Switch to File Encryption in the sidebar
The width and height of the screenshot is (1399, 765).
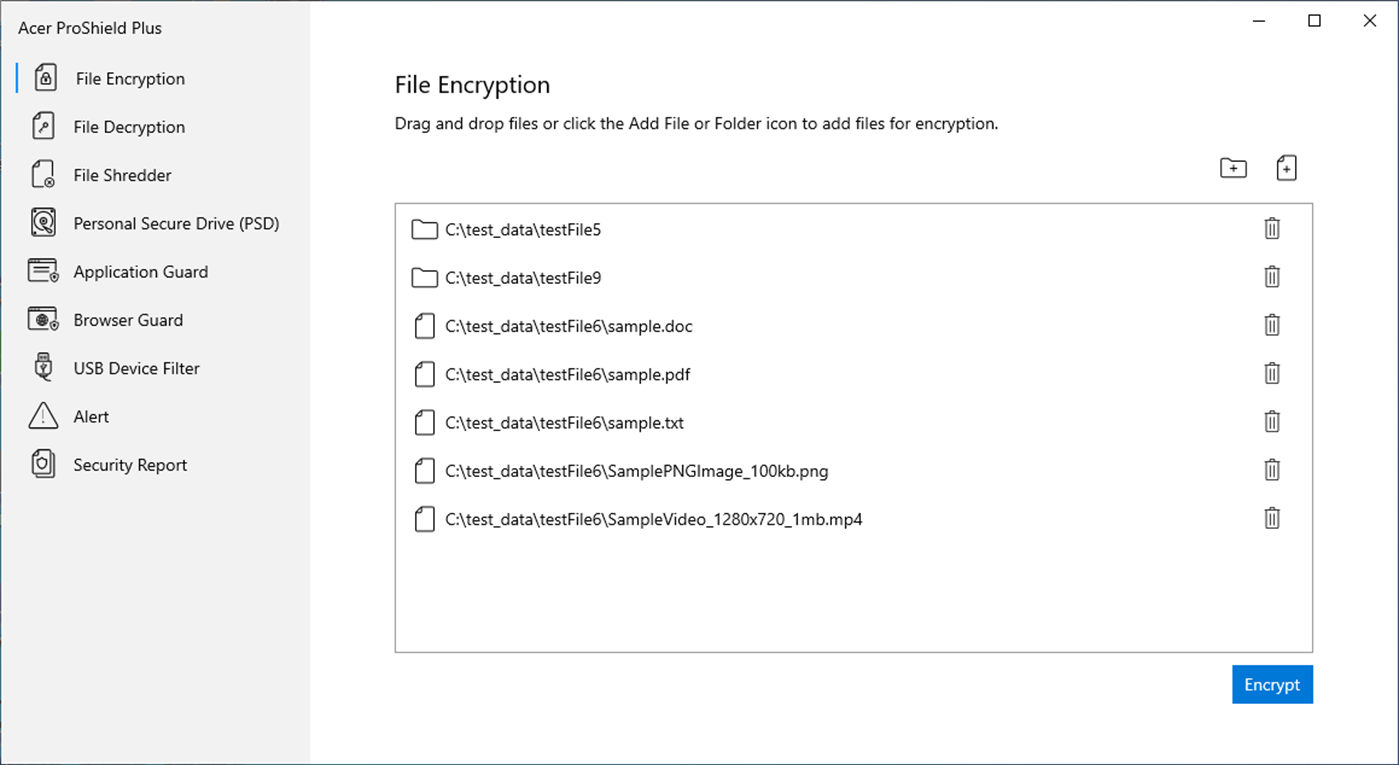click(x=130, y=78)
